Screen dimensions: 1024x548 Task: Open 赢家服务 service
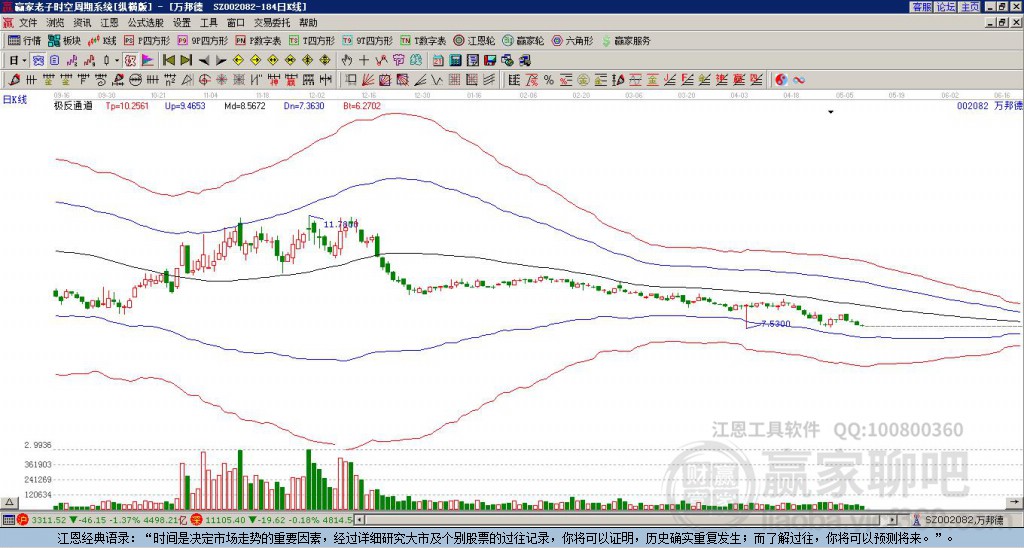coord(626,40)
